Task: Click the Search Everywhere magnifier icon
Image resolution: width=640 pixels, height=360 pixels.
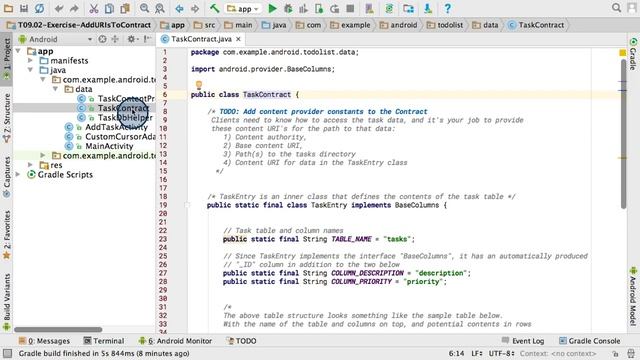Action: [616, 8]
